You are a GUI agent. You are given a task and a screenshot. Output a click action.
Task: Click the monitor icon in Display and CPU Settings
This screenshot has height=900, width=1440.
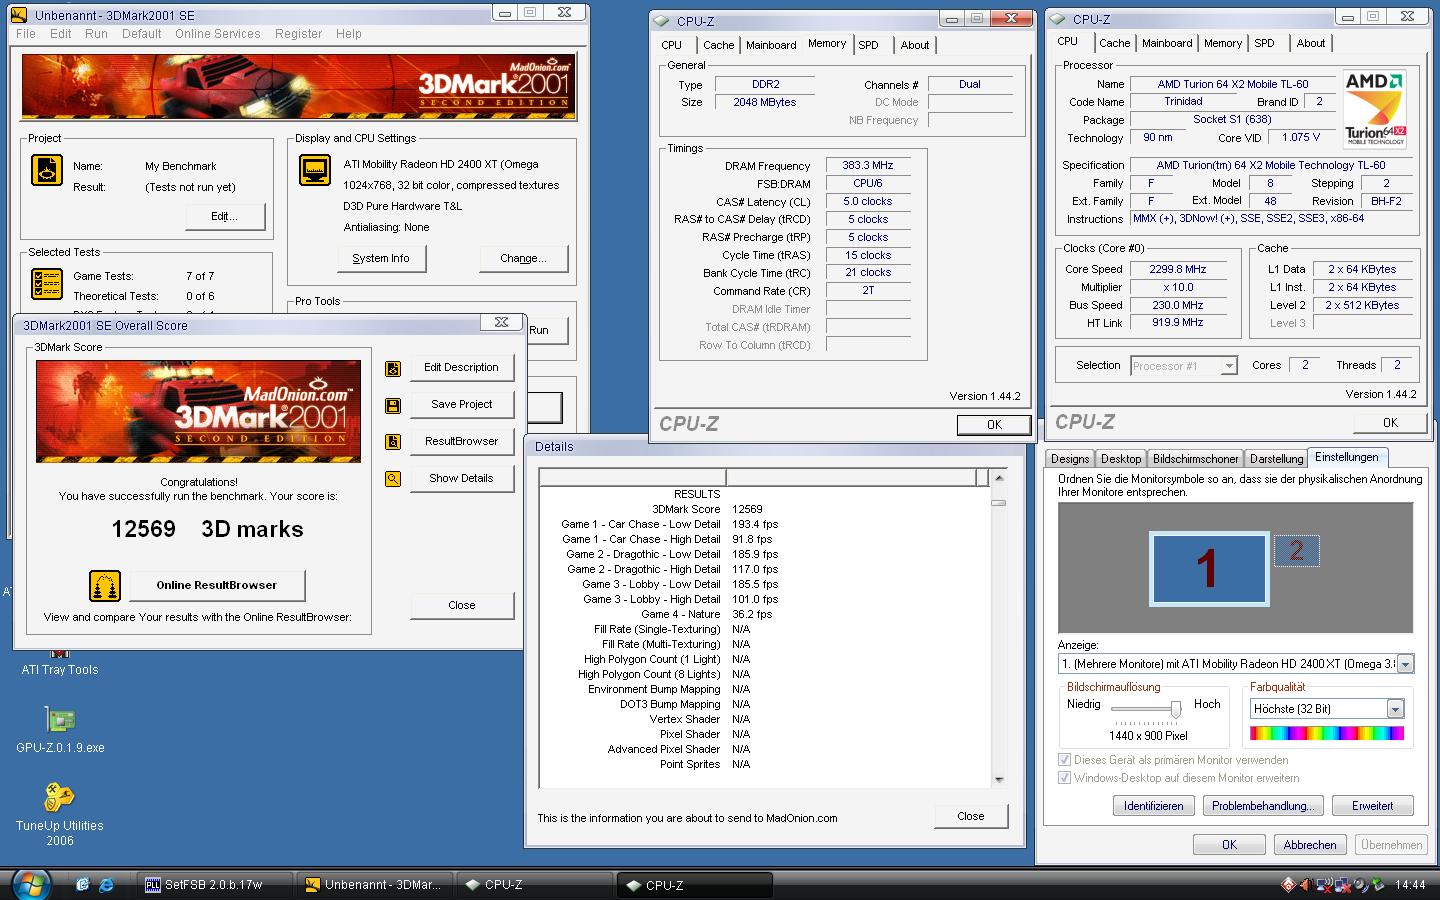[315, 170]
